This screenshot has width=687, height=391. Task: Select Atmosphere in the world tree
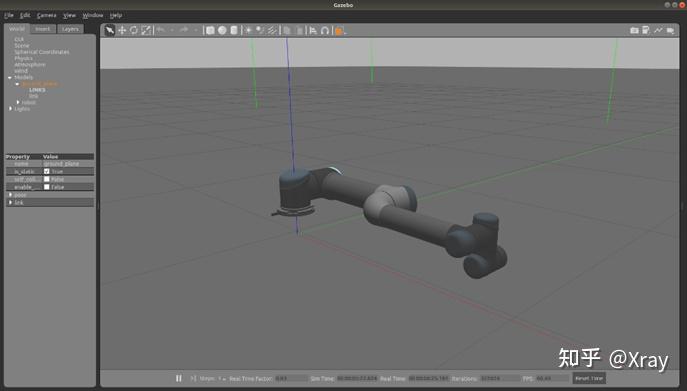tap(30, 64)
